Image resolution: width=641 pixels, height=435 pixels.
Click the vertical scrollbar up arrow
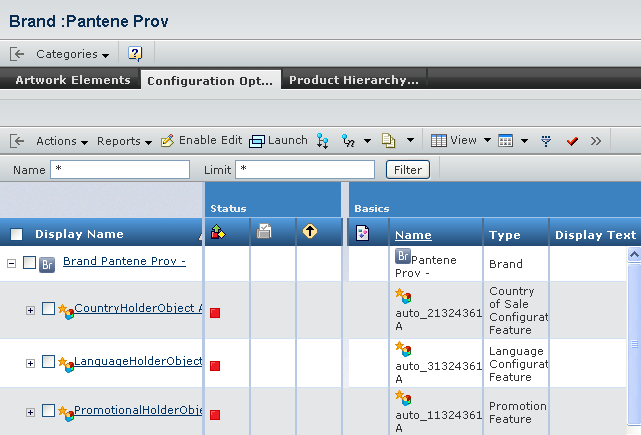pos(634,255)
